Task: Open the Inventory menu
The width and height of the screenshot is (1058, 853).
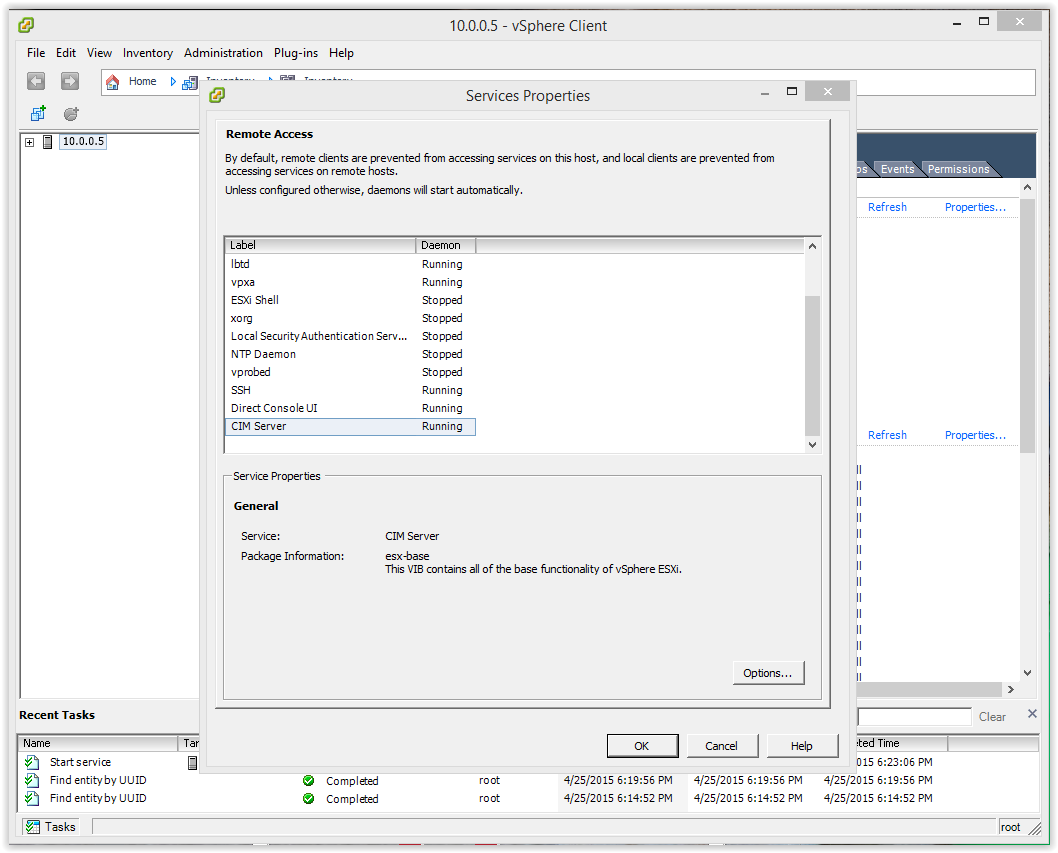Action: click(148, 53)
